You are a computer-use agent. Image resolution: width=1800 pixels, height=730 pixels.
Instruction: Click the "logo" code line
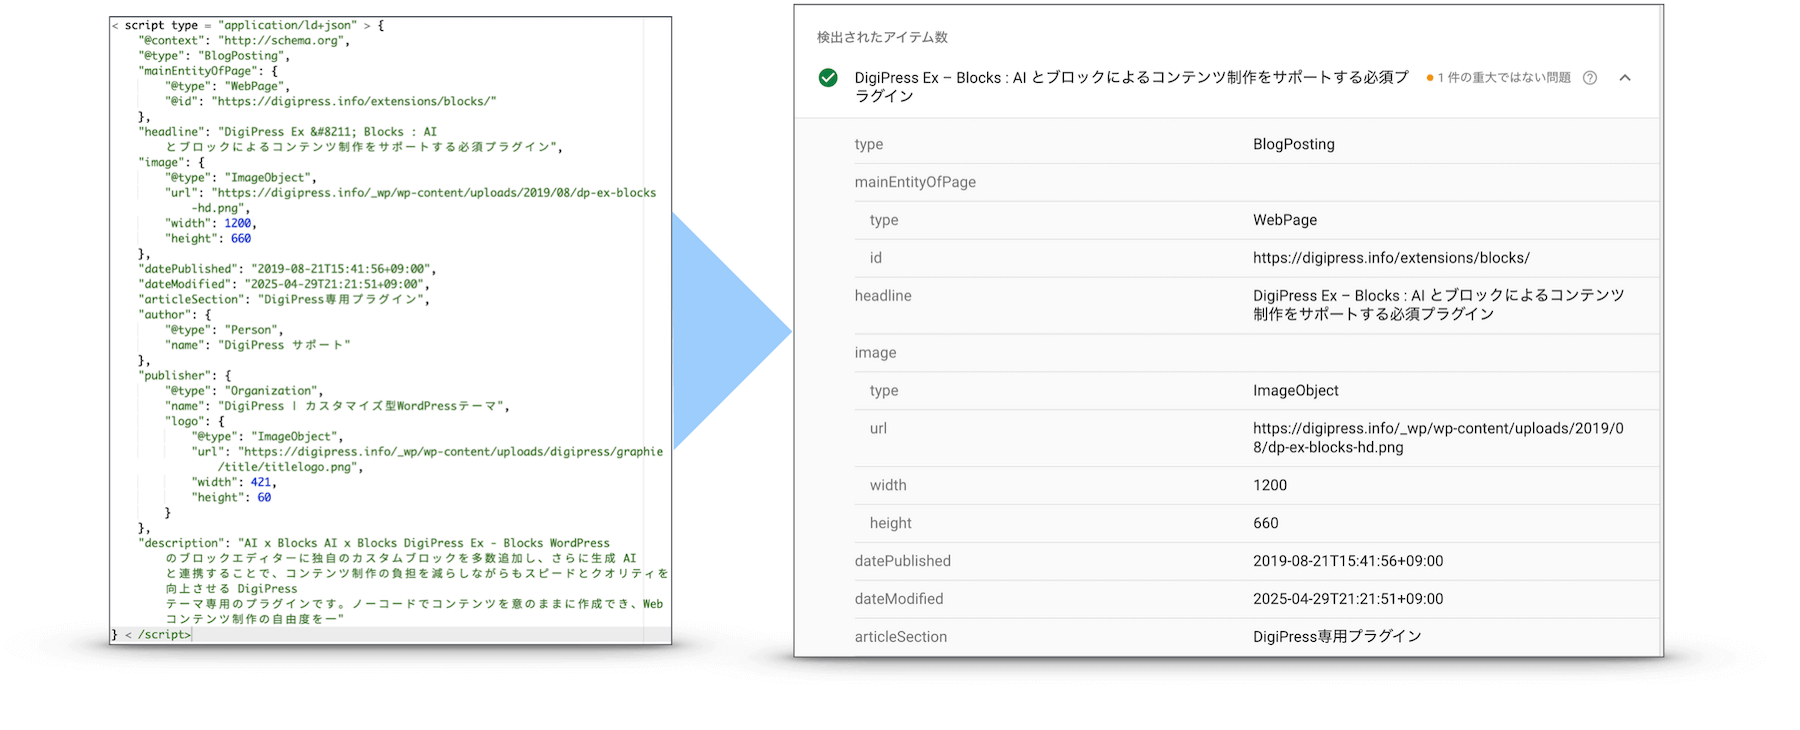point(195,422)
